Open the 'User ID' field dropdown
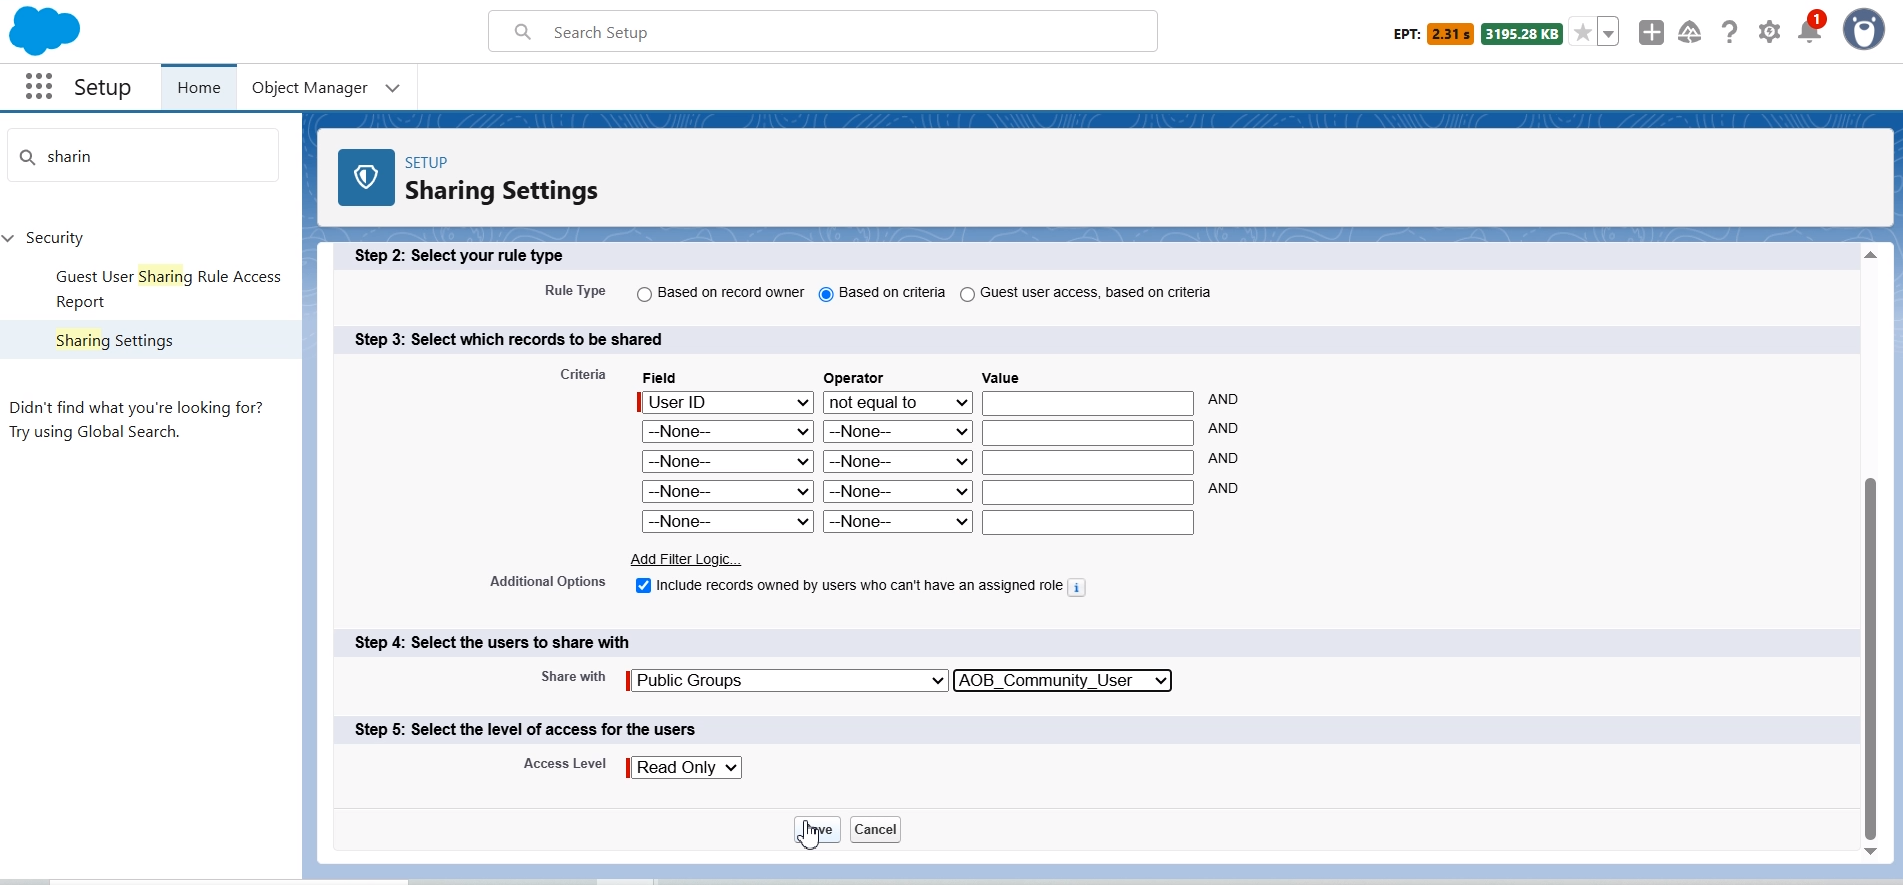Viewport: 1903px width, 885px height. point(727,402)
